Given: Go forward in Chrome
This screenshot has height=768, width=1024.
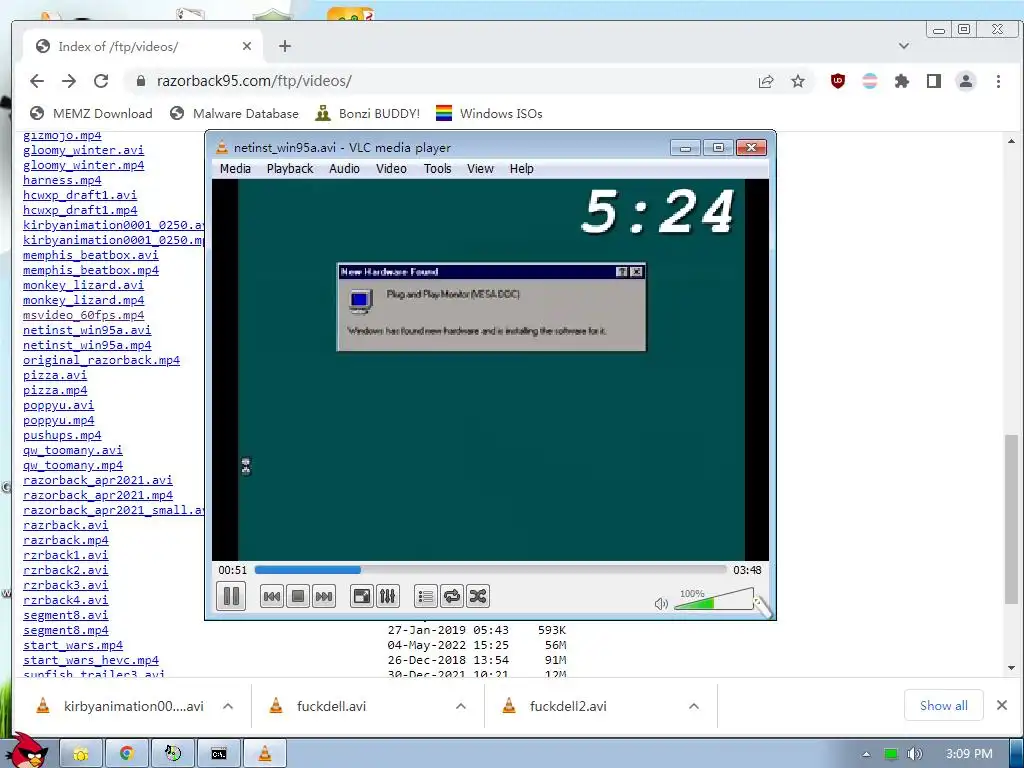Looking at the screenshot, I should 69,81.
